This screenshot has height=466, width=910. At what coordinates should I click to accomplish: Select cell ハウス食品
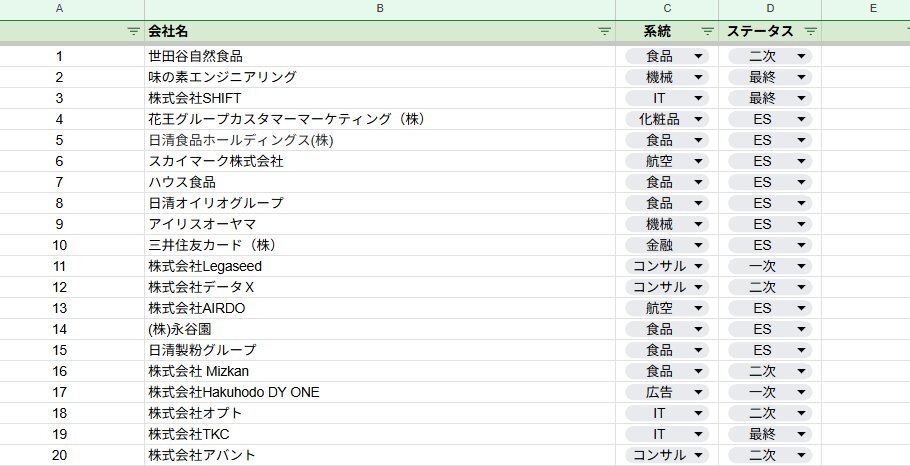[x=380, y=182]
